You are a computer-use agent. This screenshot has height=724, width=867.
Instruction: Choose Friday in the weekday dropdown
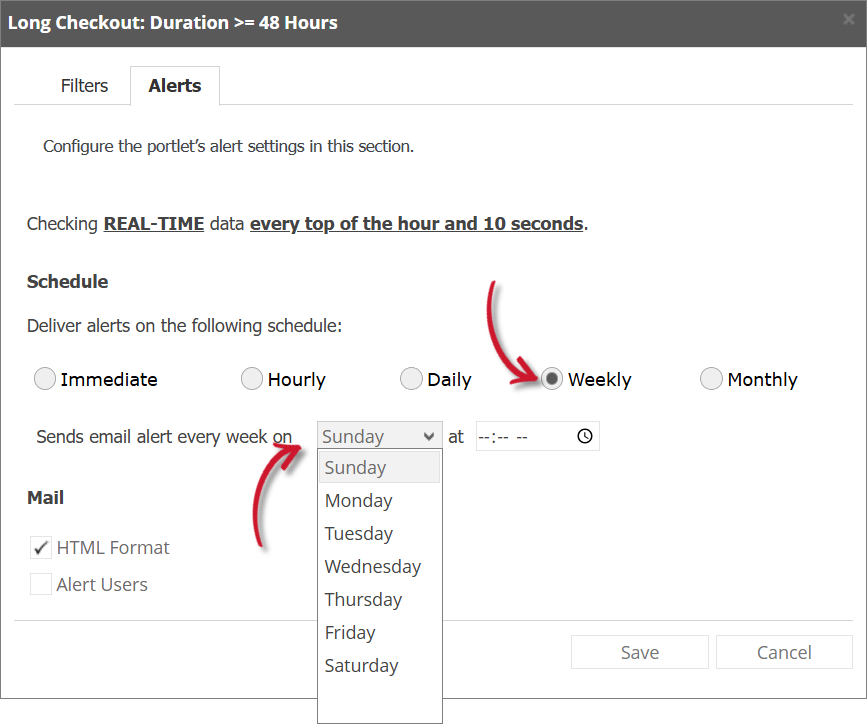350,632
